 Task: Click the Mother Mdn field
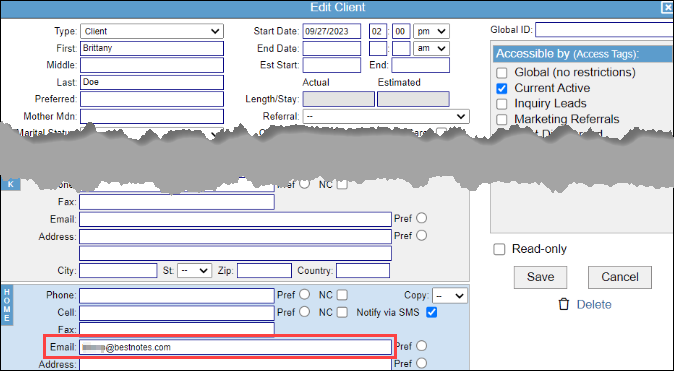pos(152,116)
